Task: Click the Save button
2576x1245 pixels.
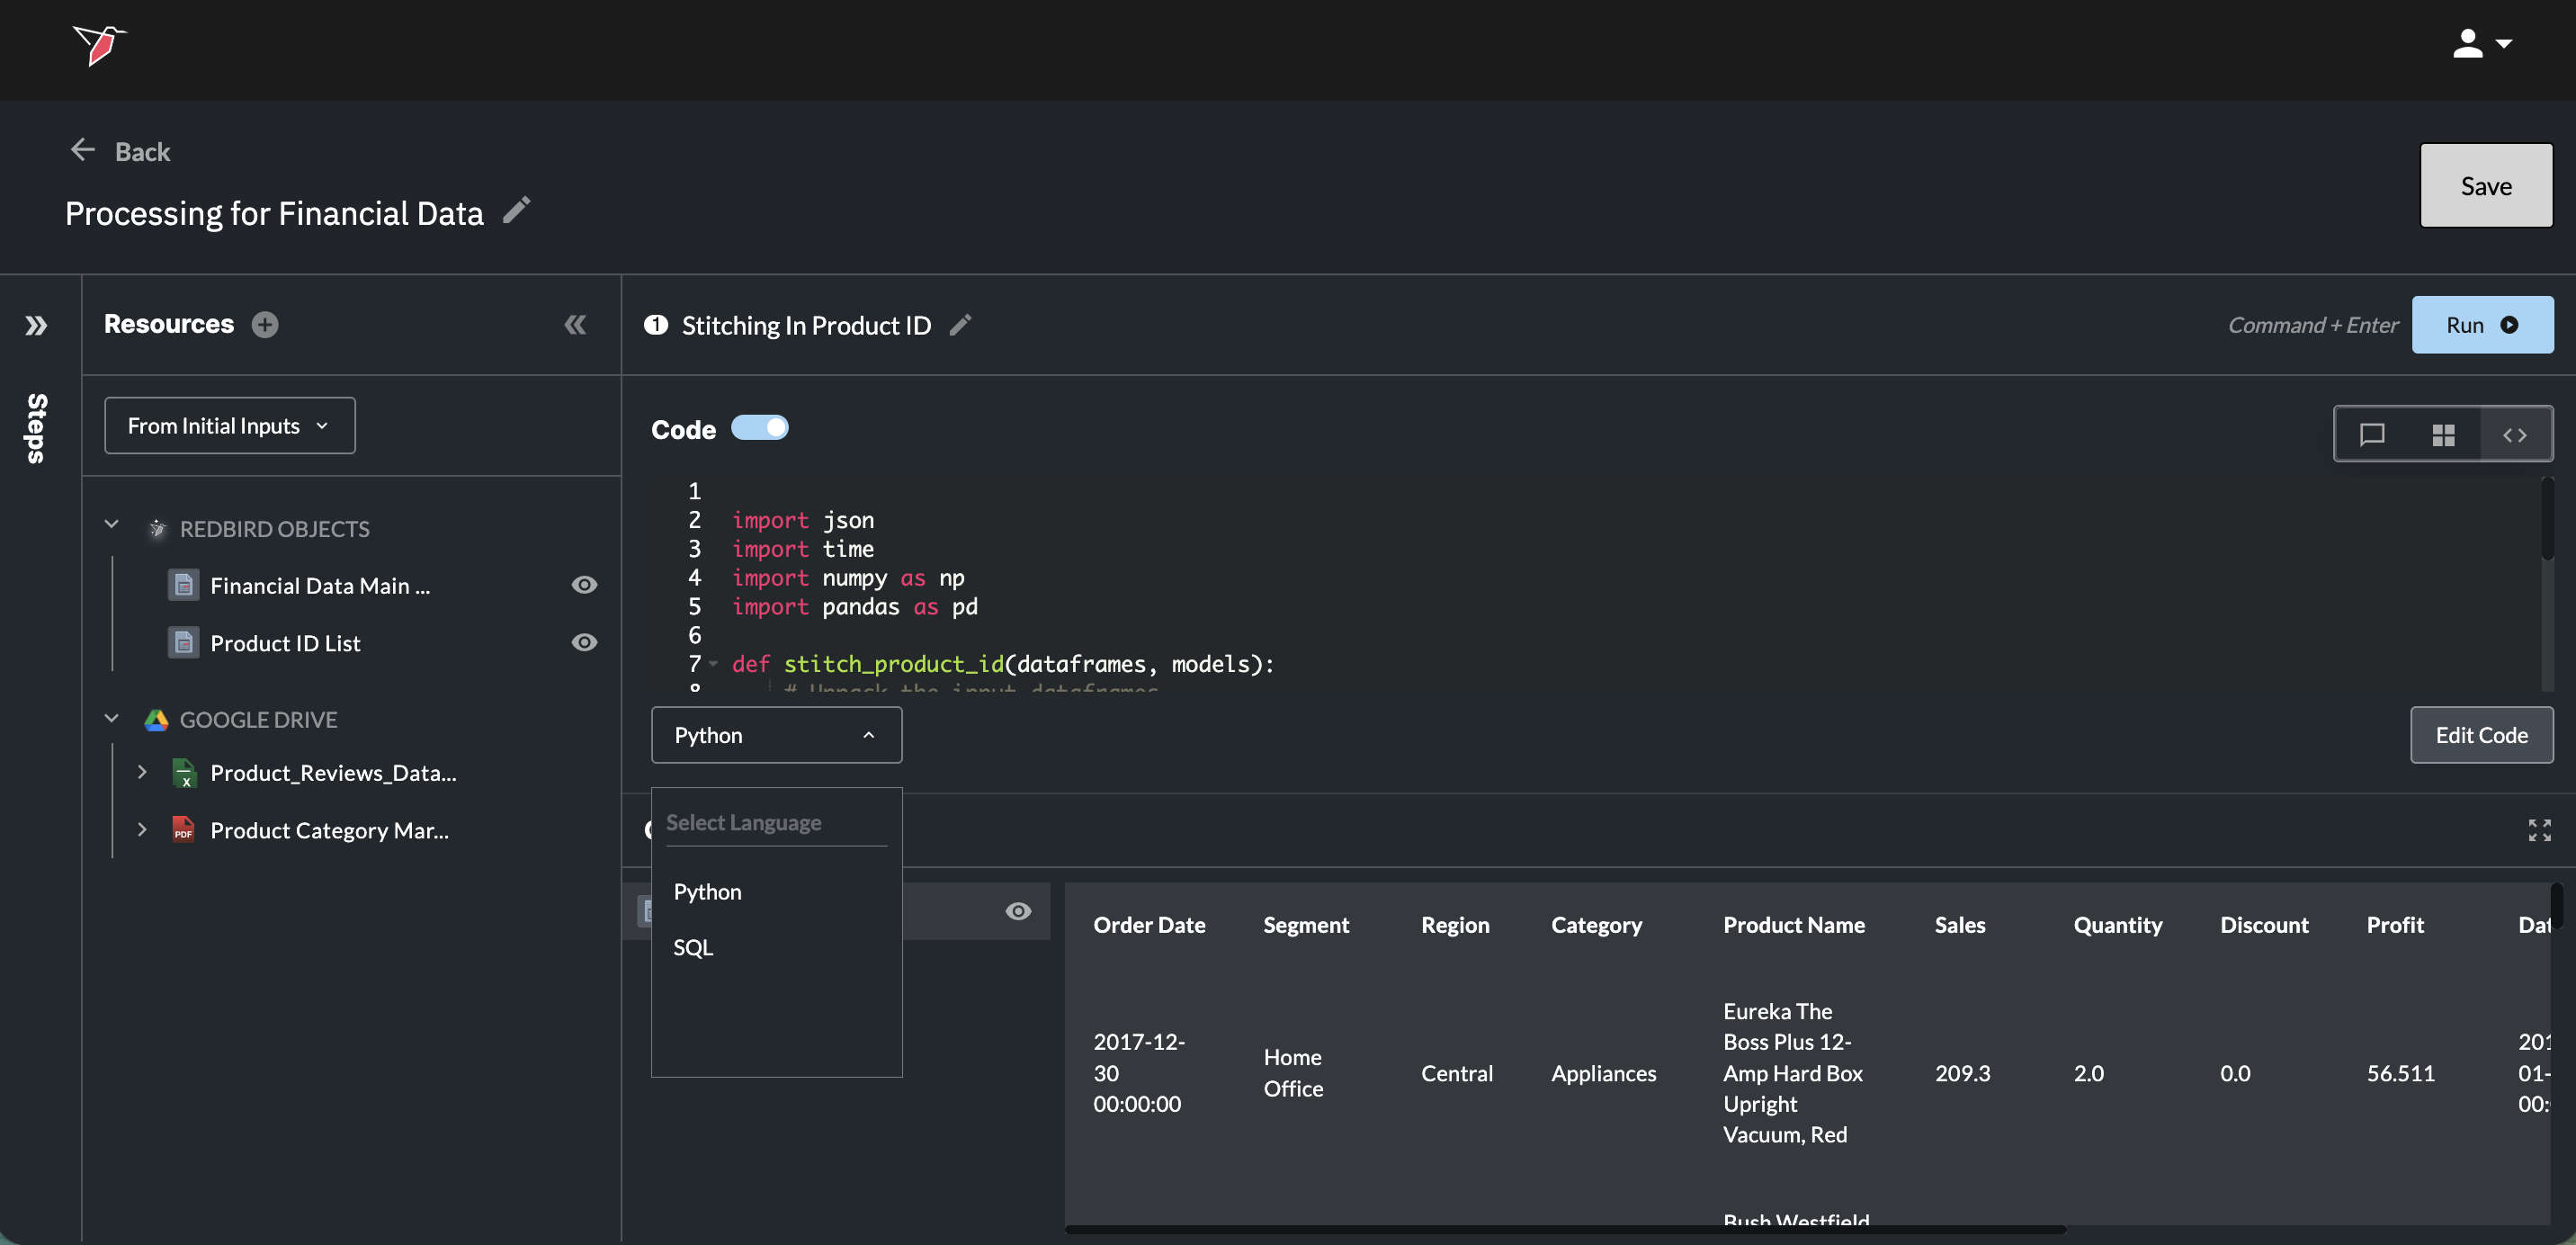Action: 2485,185
